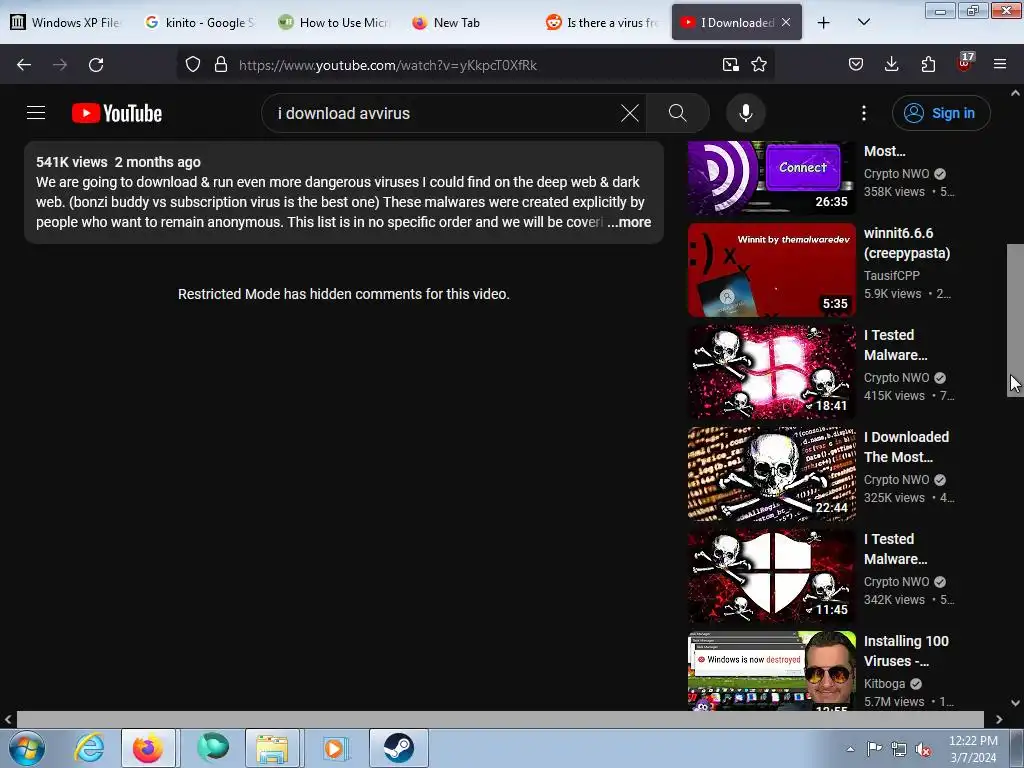Open the Kitboga Installing 100 Viruses thumbnail

pos(772,671)
